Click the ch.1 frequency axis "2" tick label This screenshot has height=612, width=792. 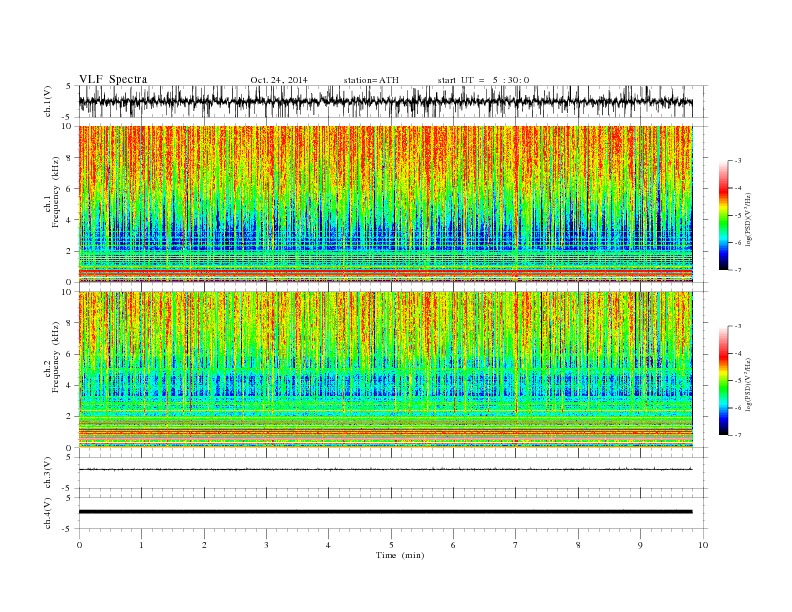coord(70,251)
